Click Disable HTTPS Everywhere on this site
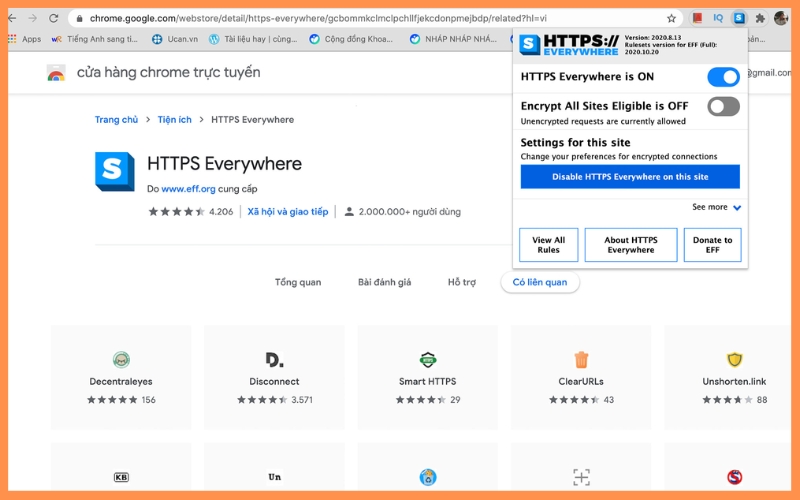 tap(630, 177)
